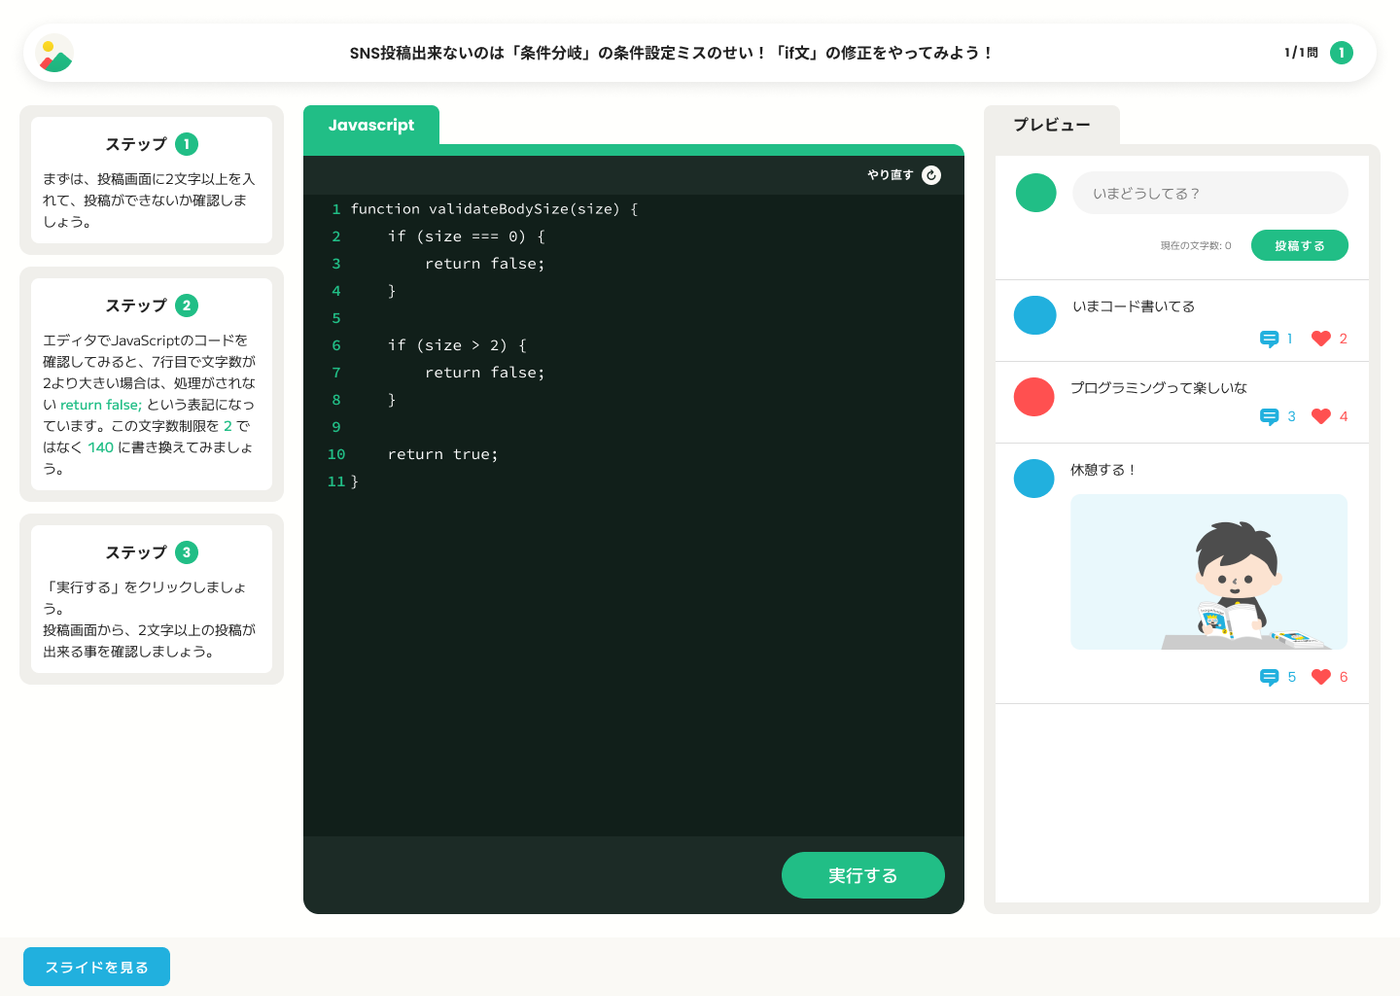Click green user avatar beside post input
This screenshot has height=996, width=1400.
pyautogui.click(x=1036, y=192)
